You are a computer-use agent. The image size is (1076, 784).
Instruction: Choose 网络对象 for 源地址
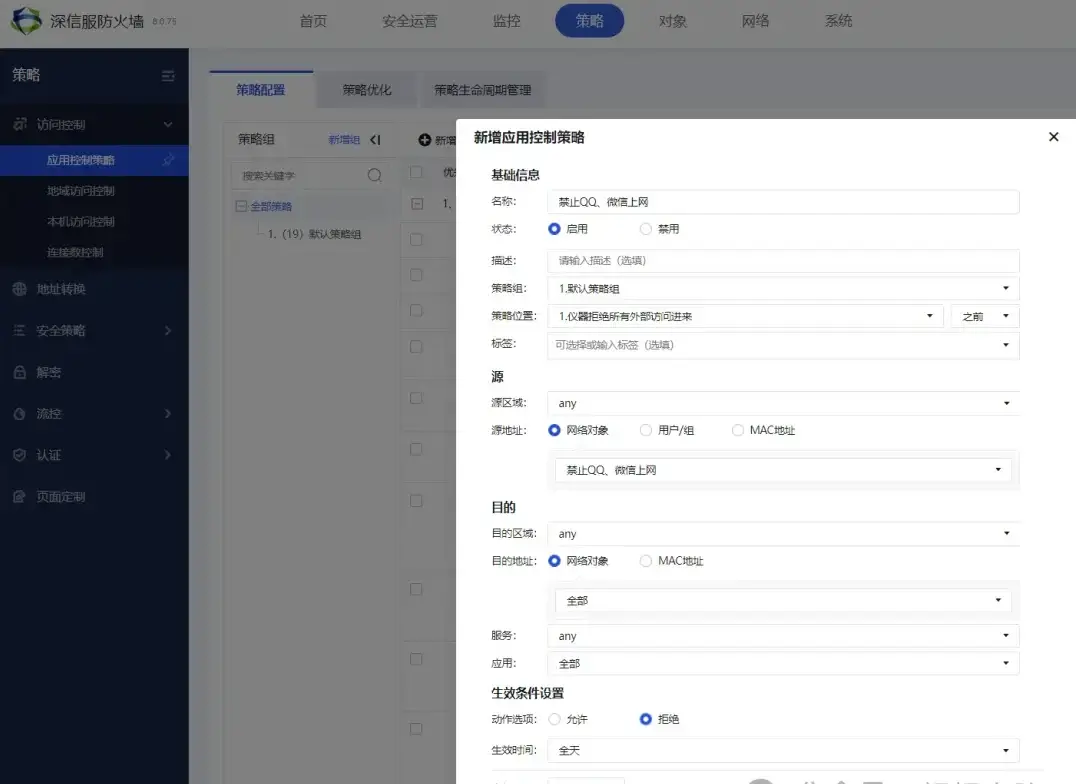(x=554, y=430)
